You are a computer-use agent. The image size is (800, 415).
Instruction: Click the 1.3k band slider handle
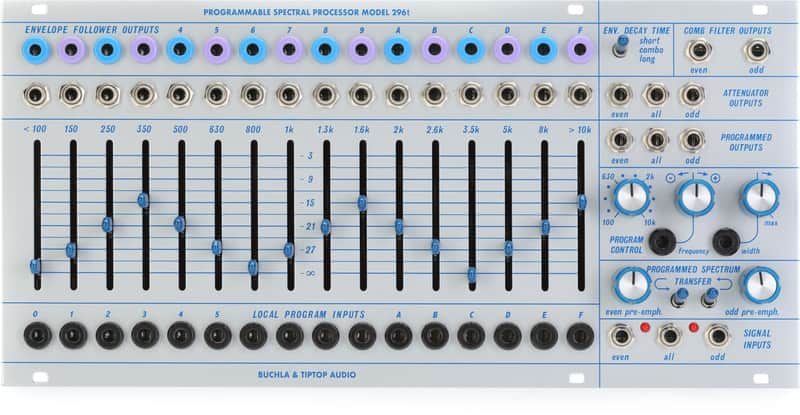click(x=326, y=226)
